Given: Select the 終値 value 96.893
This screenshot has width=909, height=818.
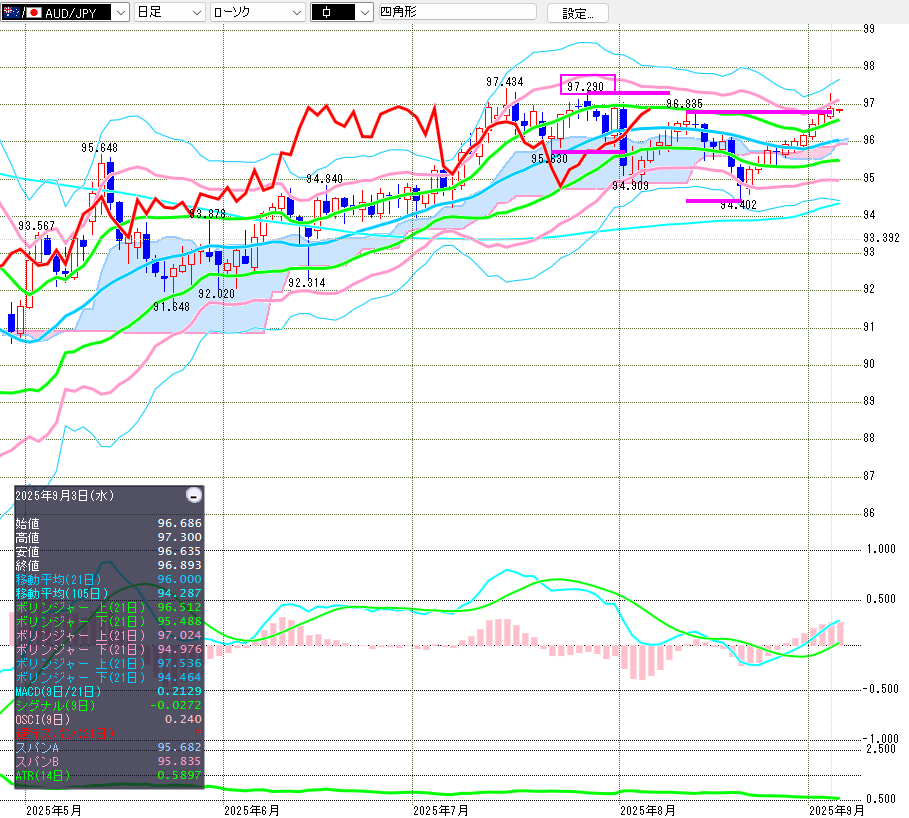Looking at the screenshot, I should [180, 565].
